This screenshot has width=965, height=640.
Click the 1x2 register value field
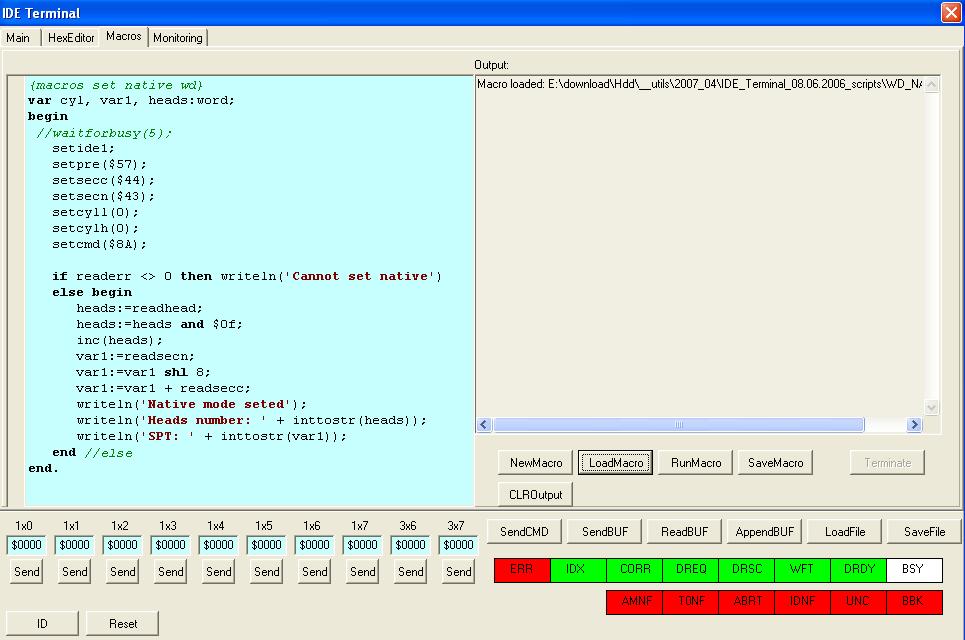(122, 545)
